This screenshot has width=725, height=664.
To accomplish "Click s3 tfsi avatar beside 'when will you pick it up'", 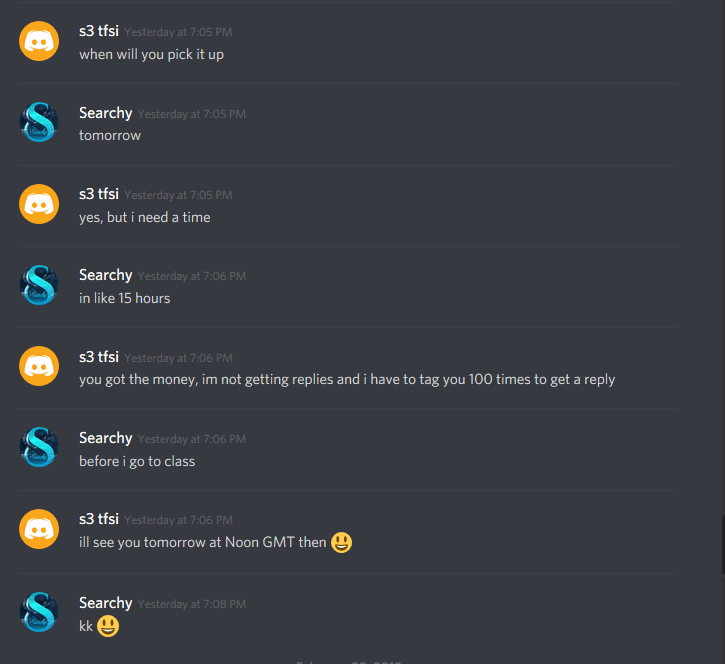I will 39,41.
